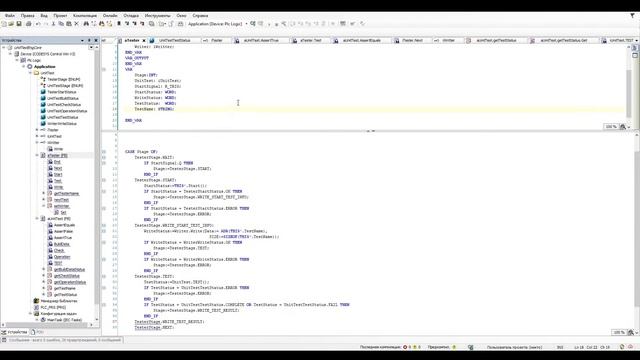The height and width of the screenshot is (360, 640).
Task: Select the Operation method in tree
Action: [62, 257]
